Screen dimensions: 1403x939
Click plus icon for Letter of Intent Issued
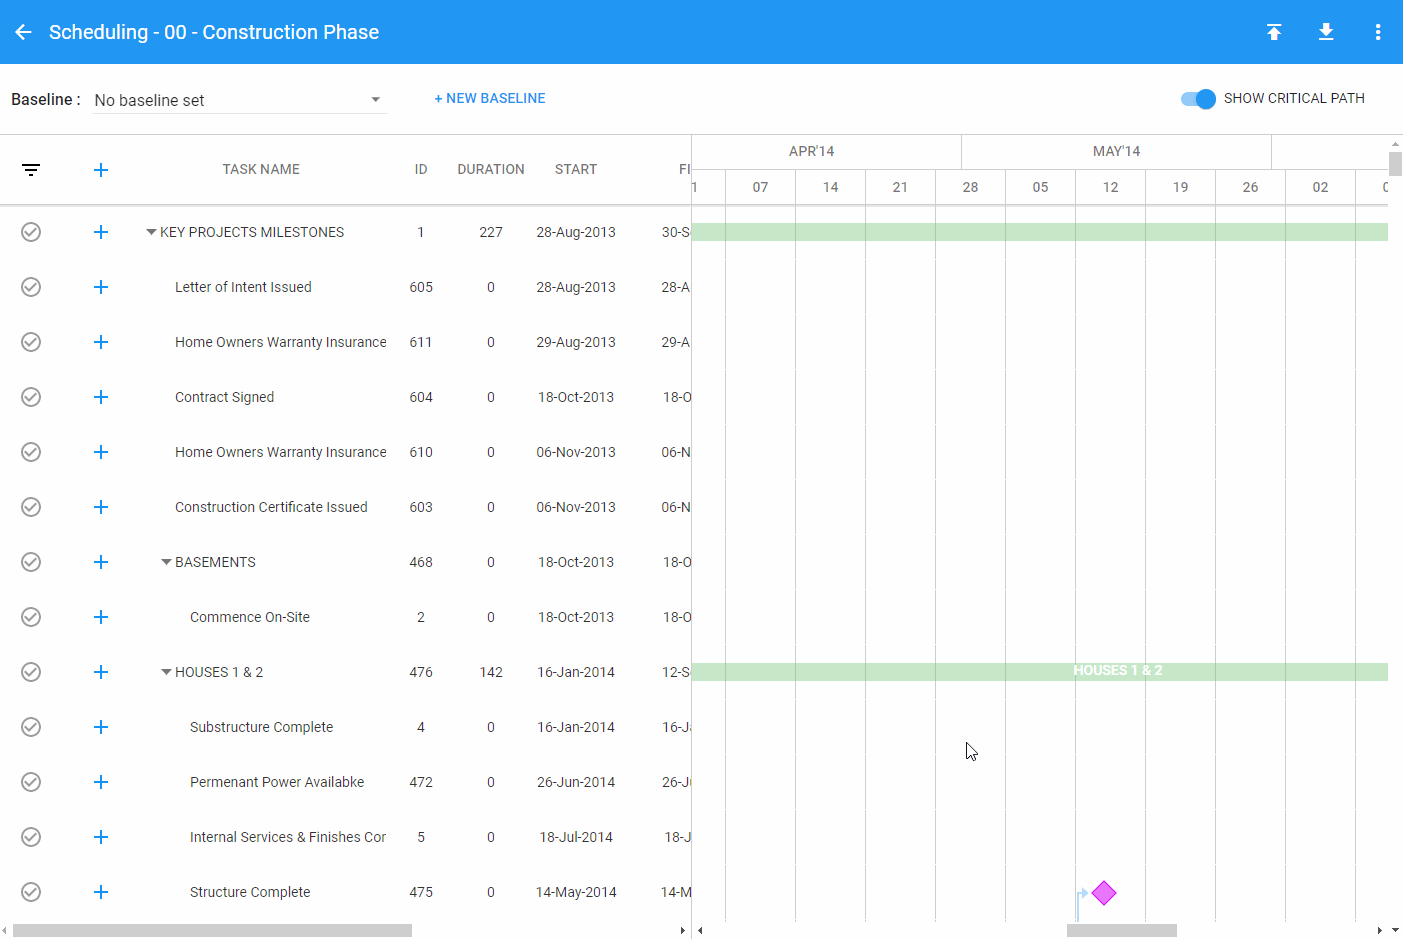(x=101, y=287)
